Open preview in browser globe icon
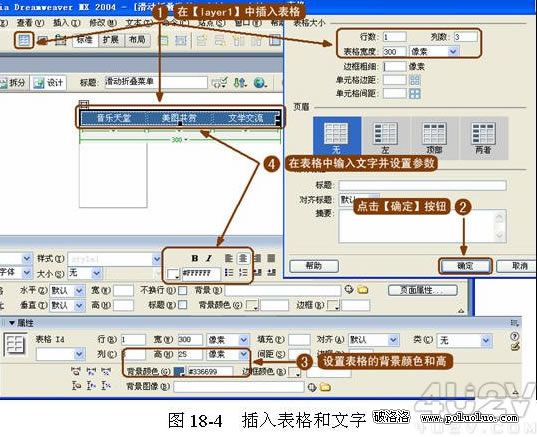Image resolution: width=537 pixels, height=437 pixels. 260,83
